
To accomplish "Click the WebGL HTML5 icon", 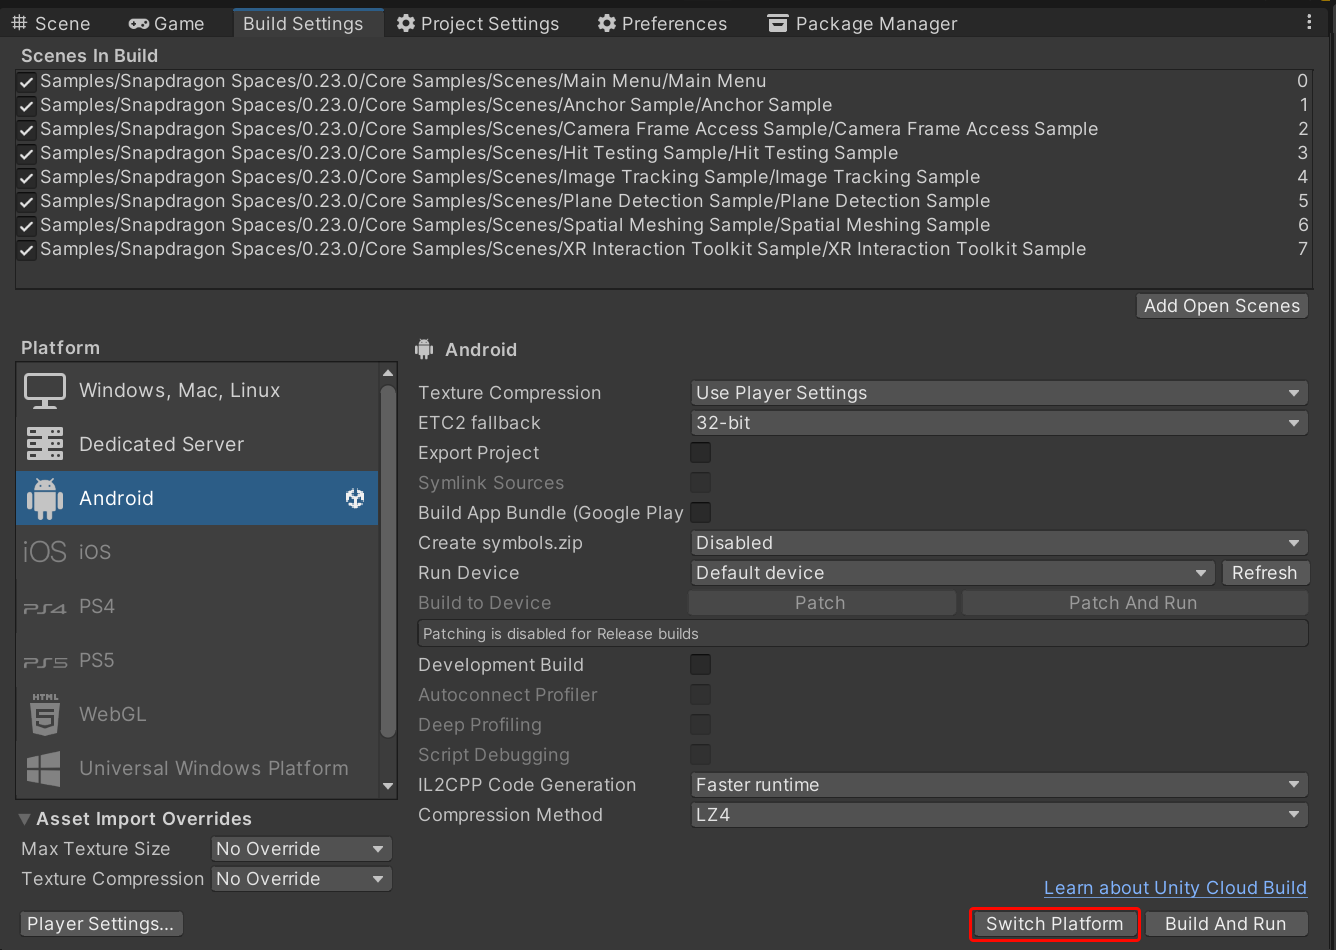I will pyautogui.click(x=45, y=714).
